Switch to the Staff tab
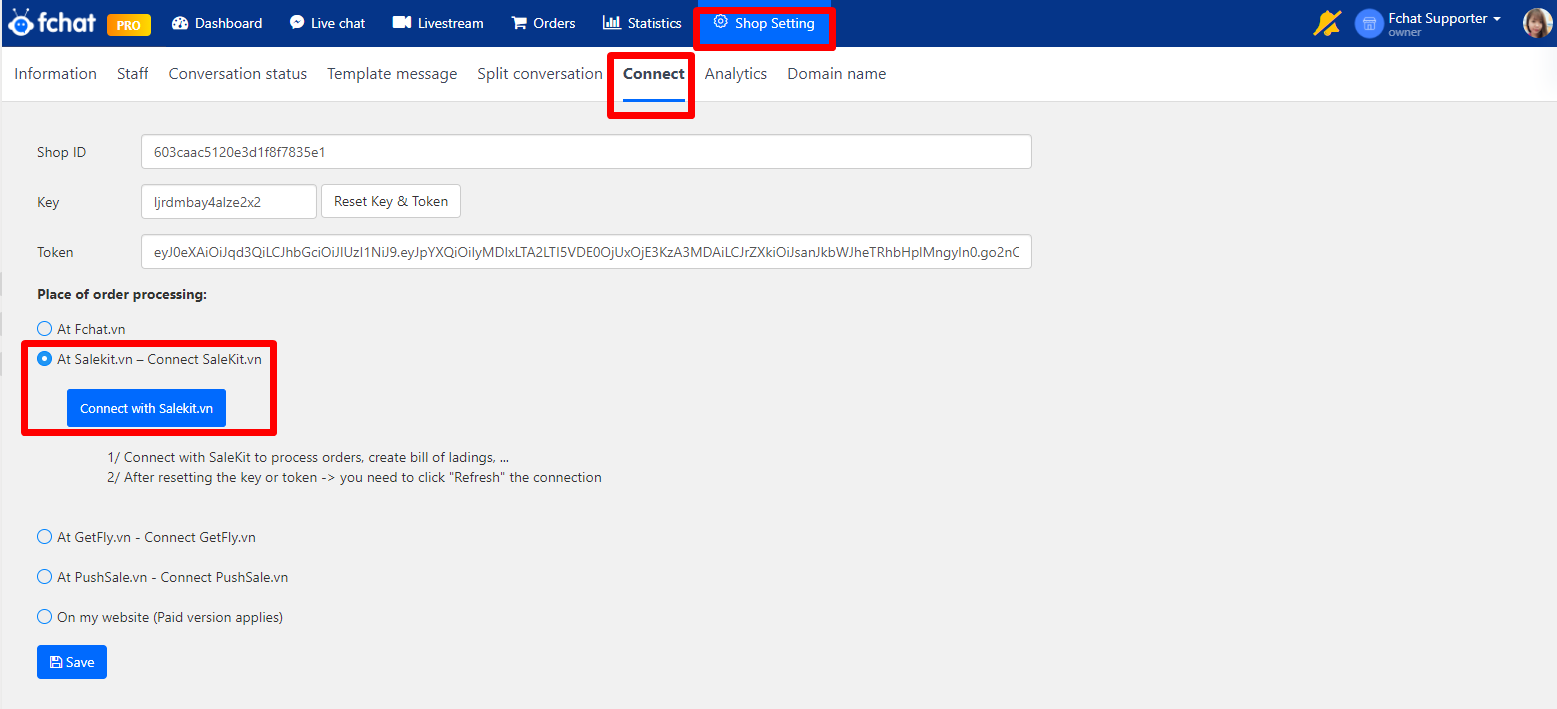Viewport: 1557px width, 709px height. pyautogui.click(x=133, y=74)
